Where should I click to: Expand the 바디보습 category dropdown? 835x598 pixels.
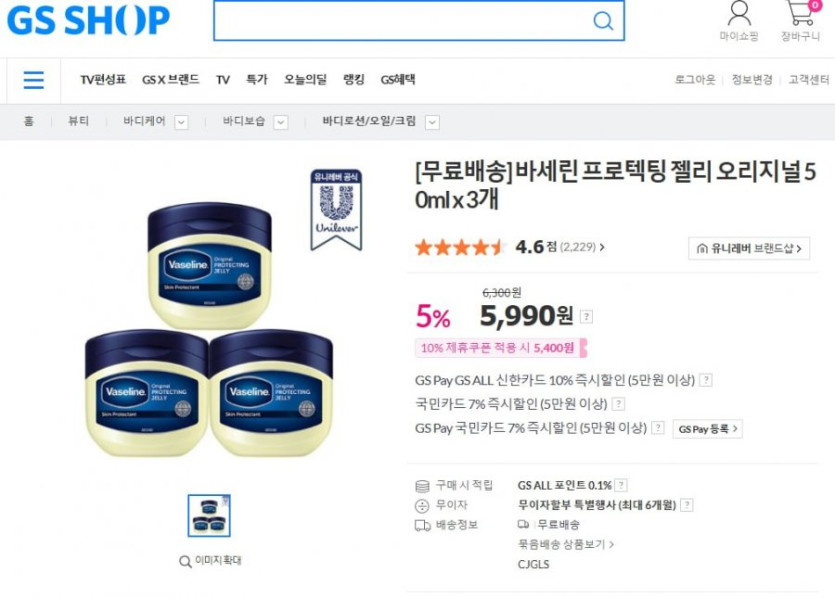281,122
